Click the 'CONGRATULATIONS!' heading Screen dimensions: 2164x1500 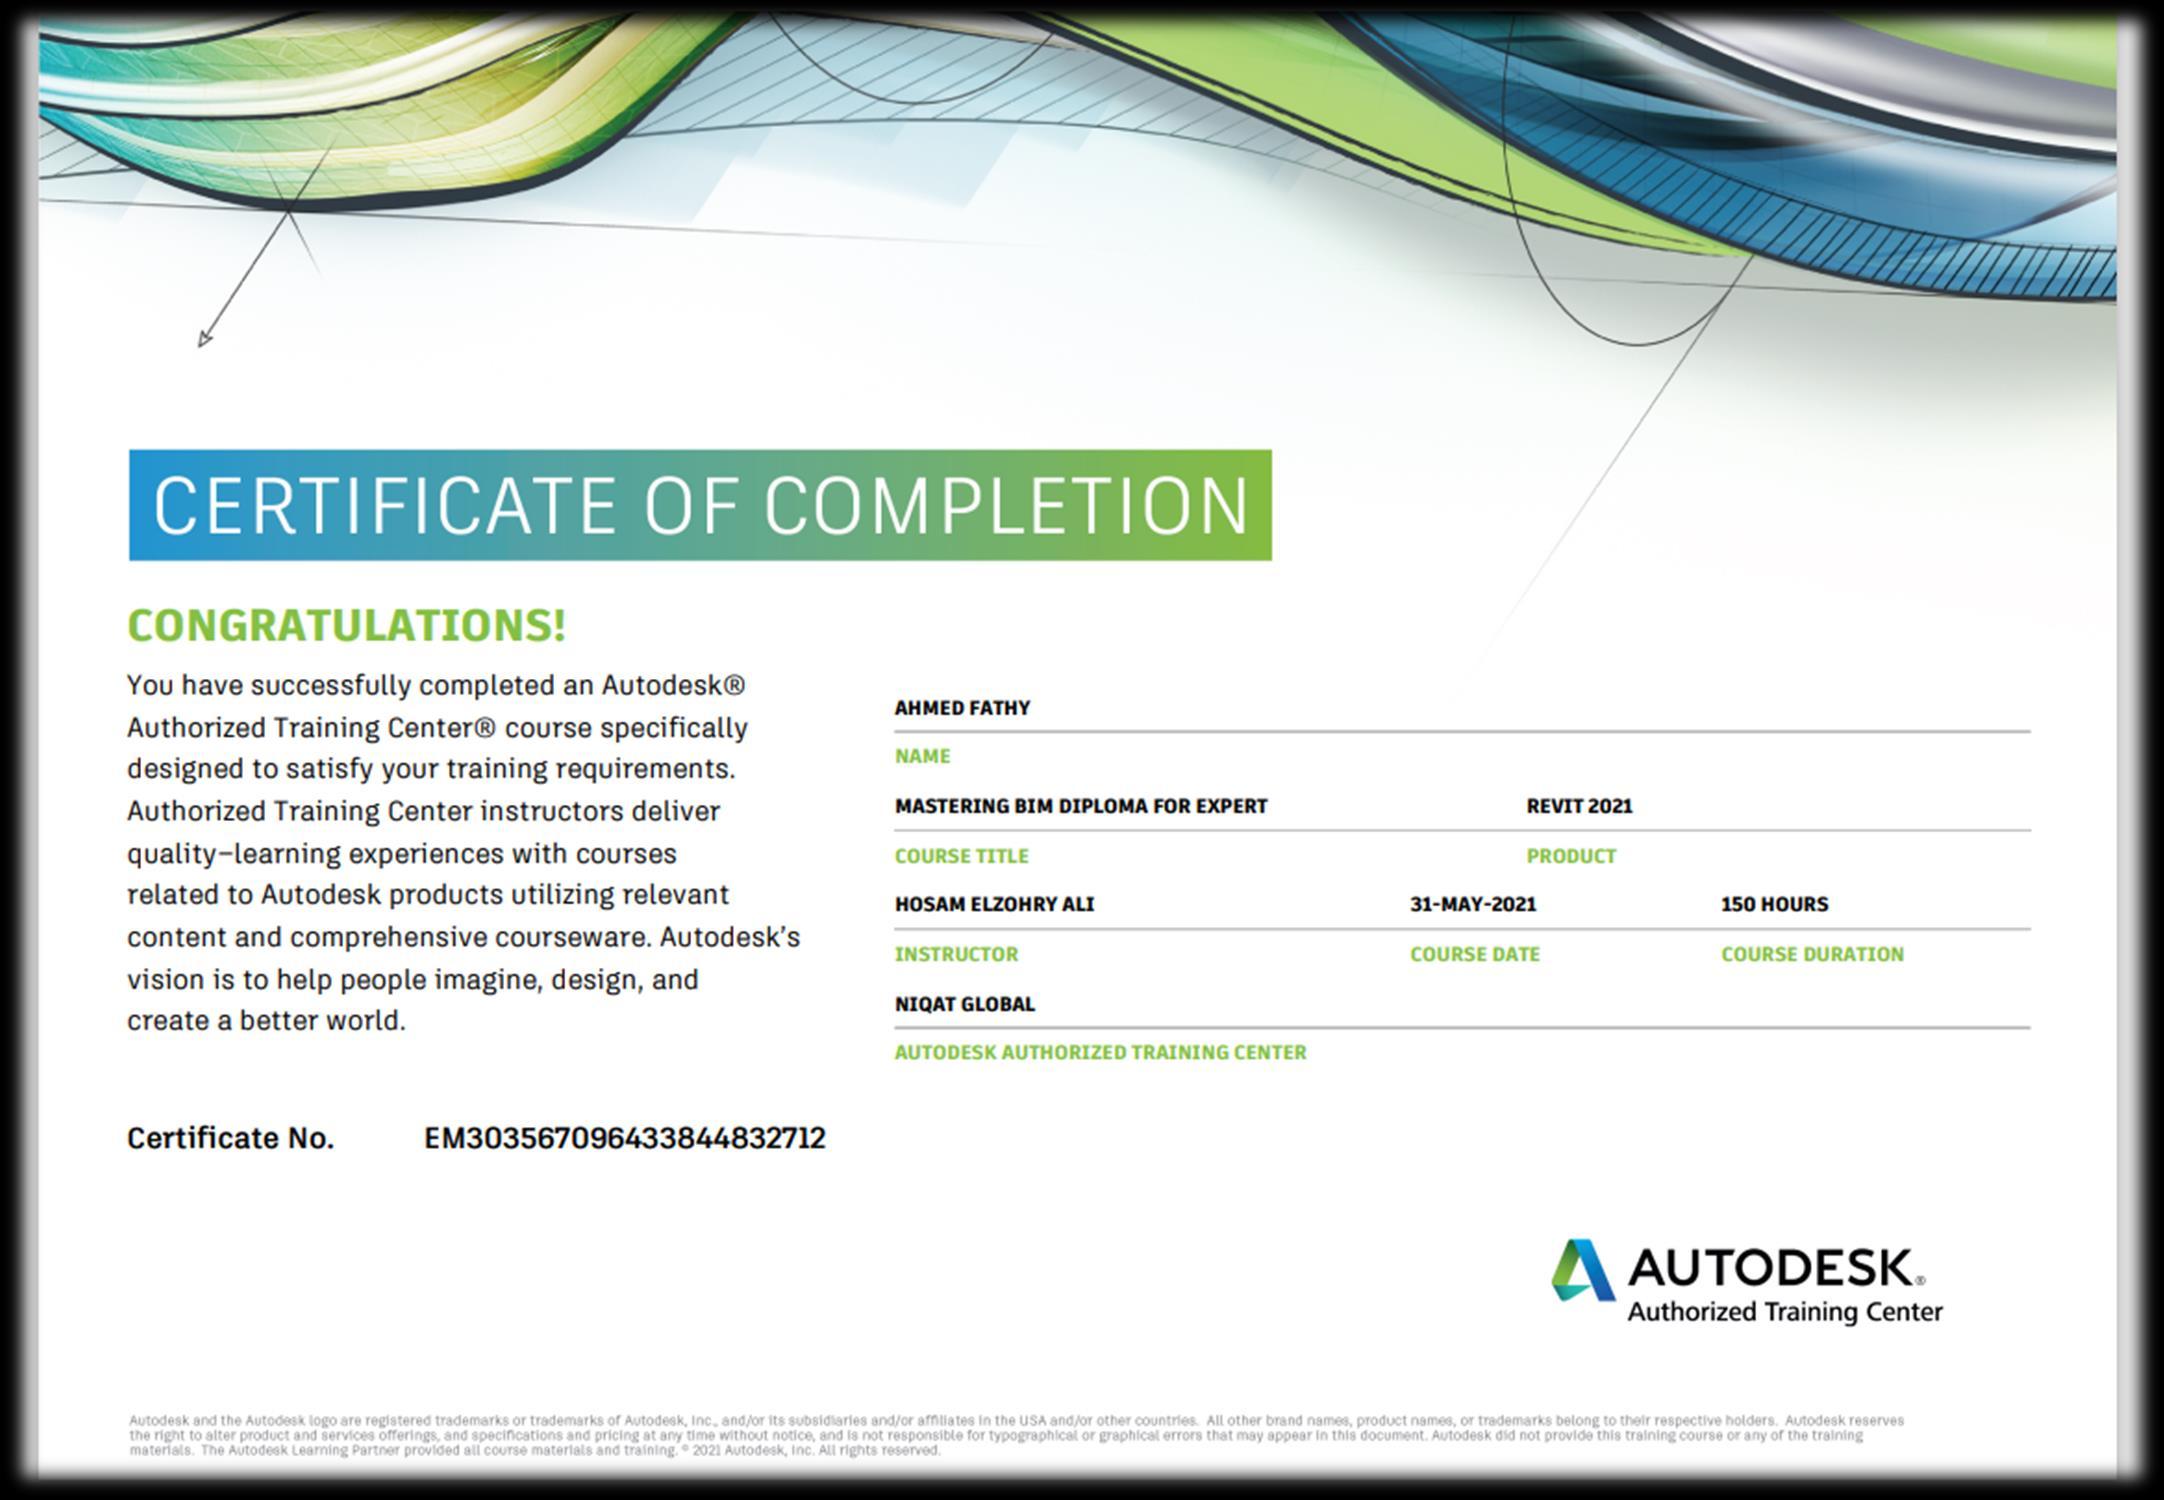point(347,626)
